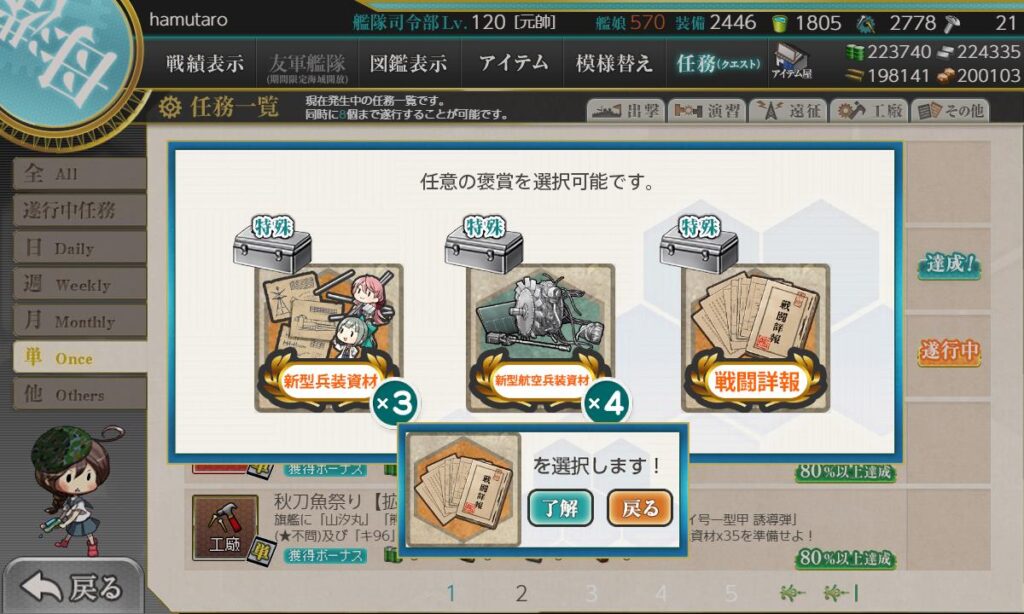Viewport: 1024px width, 614px height.
Task: Cancel selection with orange 戻る button
Action: (639, 508)
